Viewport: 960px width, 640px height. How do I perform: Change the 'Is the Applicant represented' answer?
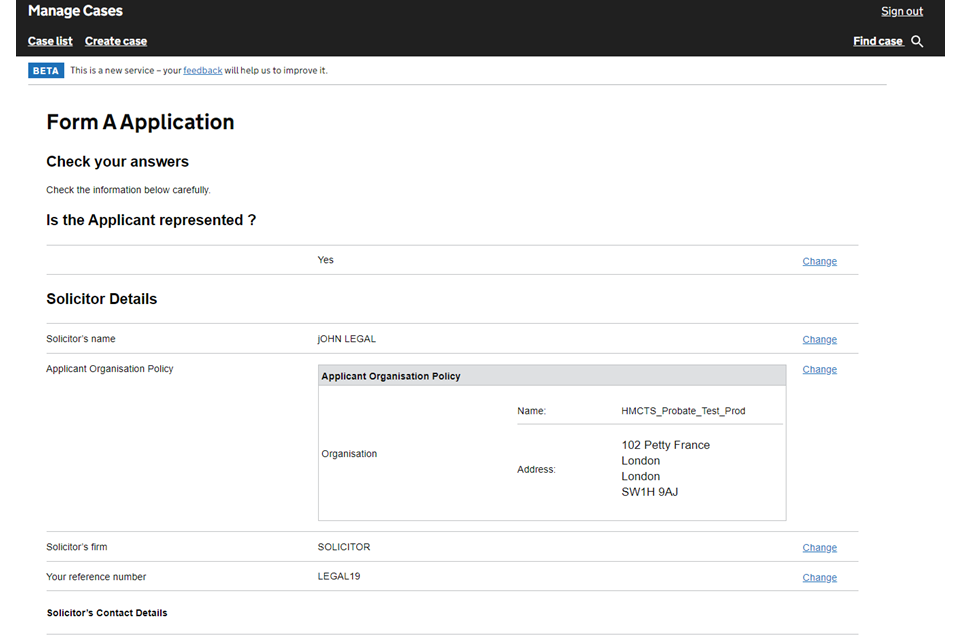coord(819,261)
